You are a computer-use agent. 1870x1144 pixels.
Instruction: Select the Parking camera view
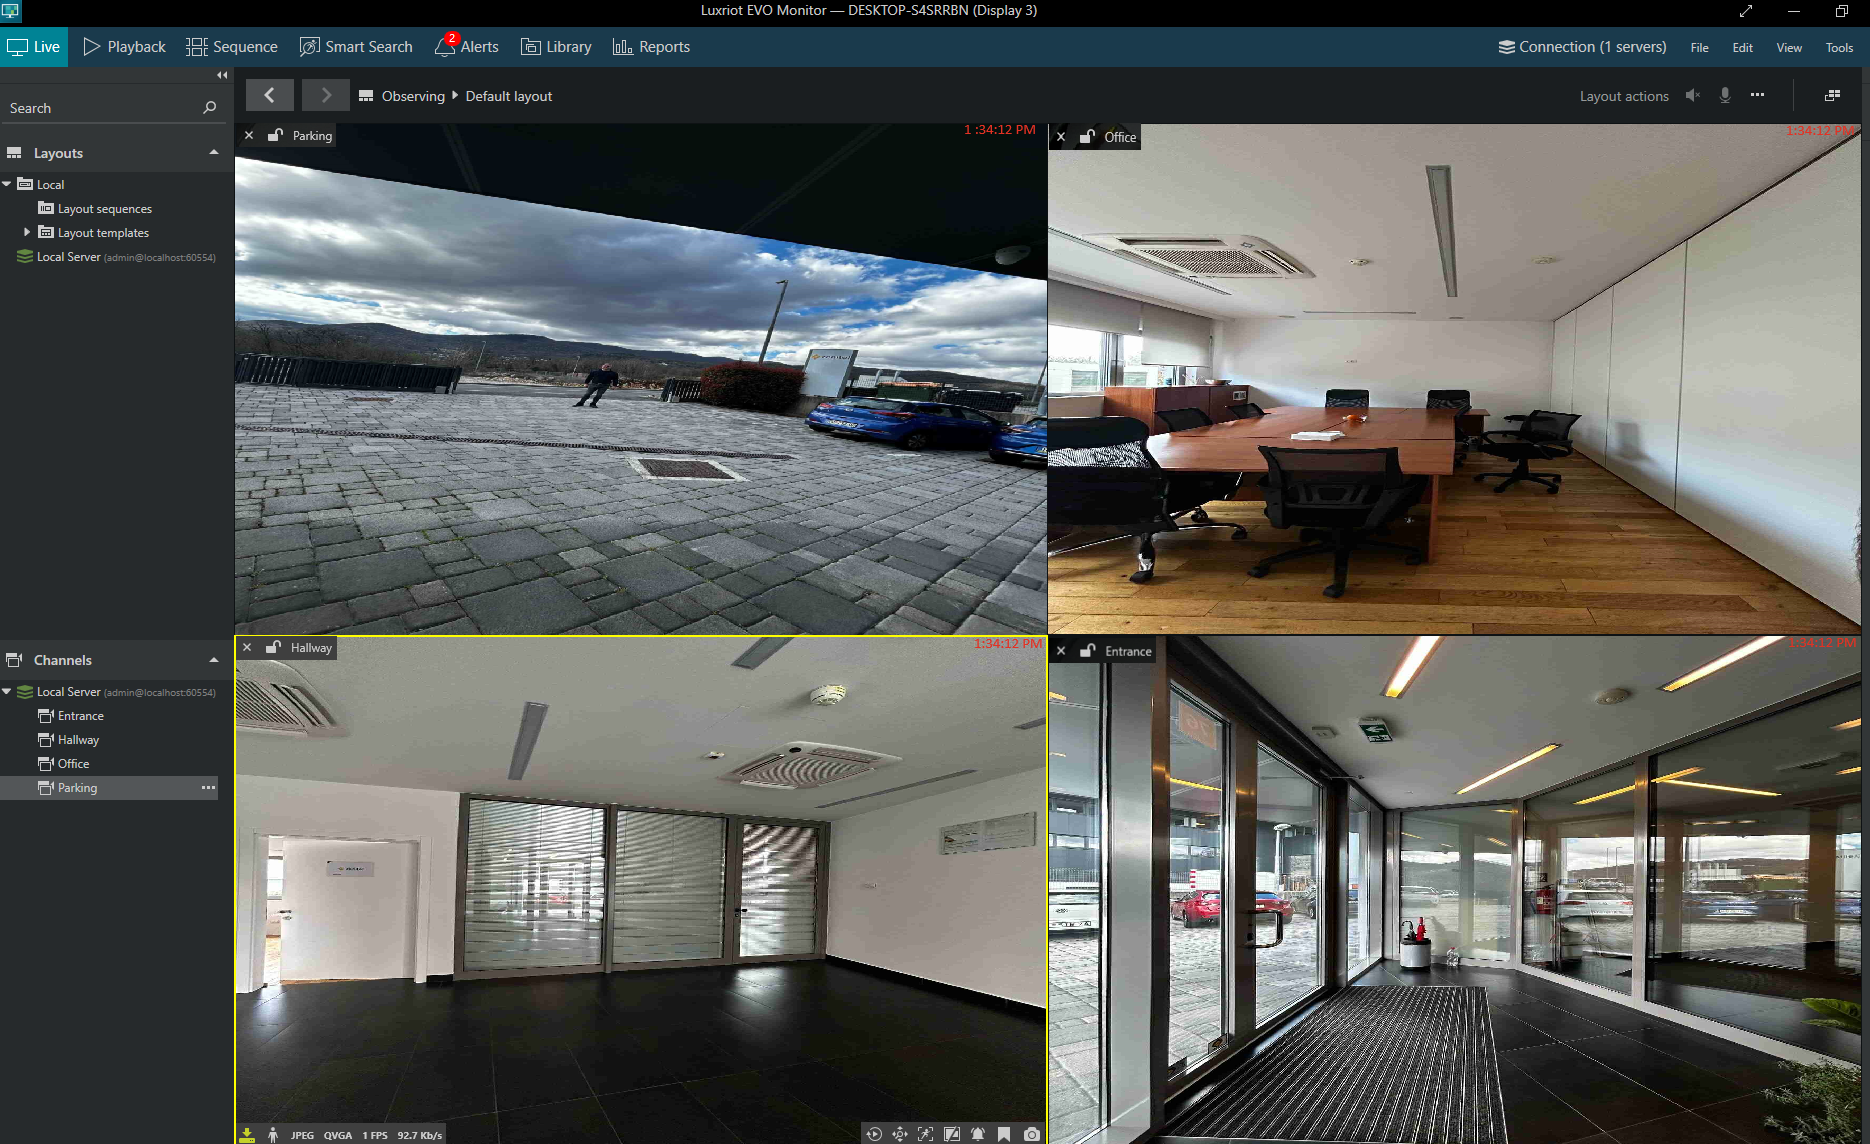point(641,379)
